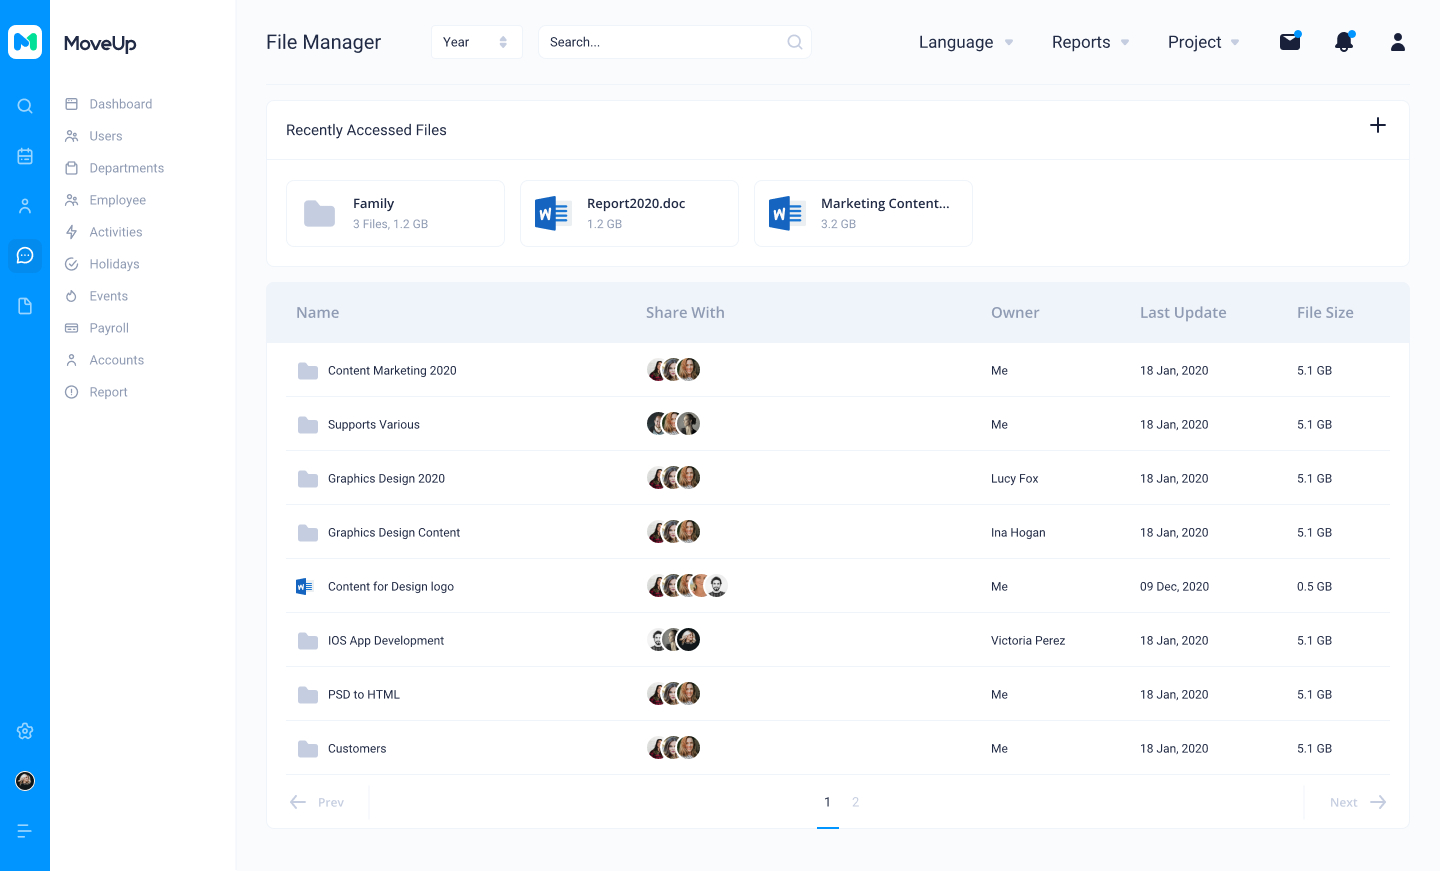Open Events in the side menu

[x=97, y=296]
